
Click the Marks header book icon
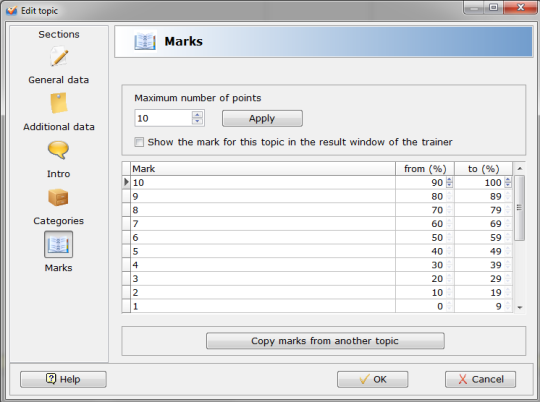coord(145,41)
